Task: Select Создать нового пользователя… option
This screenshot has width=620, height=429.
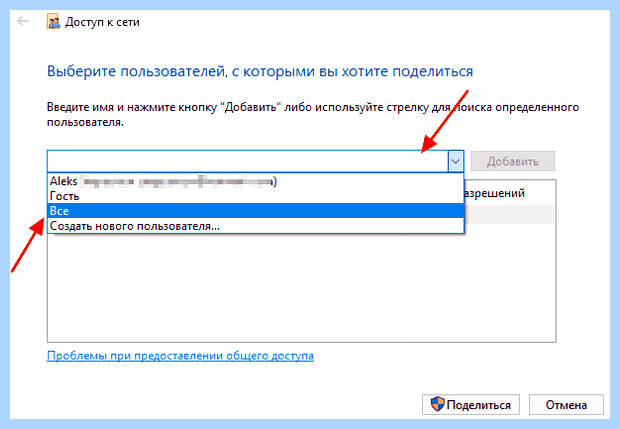Action: [x=255, y=226]
